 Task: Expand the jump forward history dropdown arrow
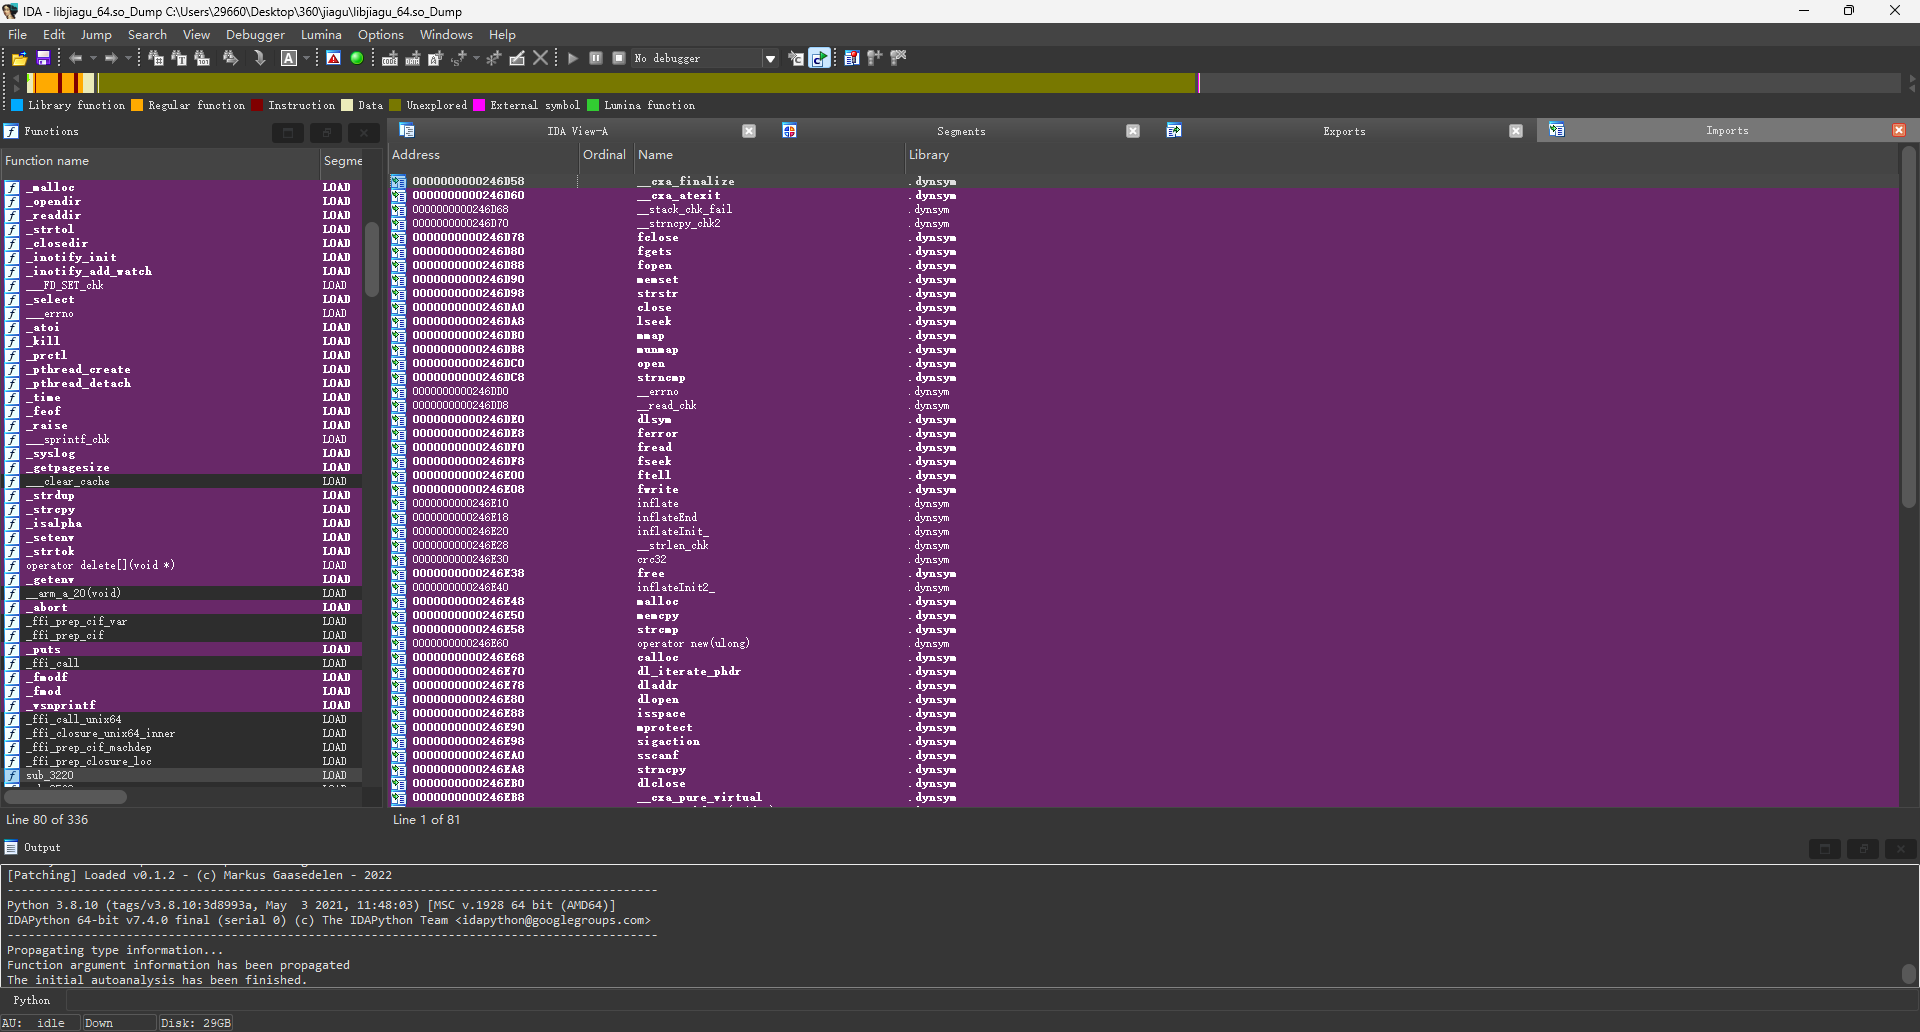point(128,59)
